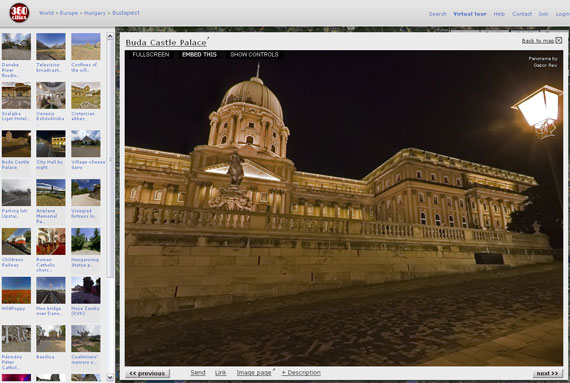This screenshot has width=570, height=383.
Task: Click sidebar scrollbar track
Action: [x=110, y=206]
